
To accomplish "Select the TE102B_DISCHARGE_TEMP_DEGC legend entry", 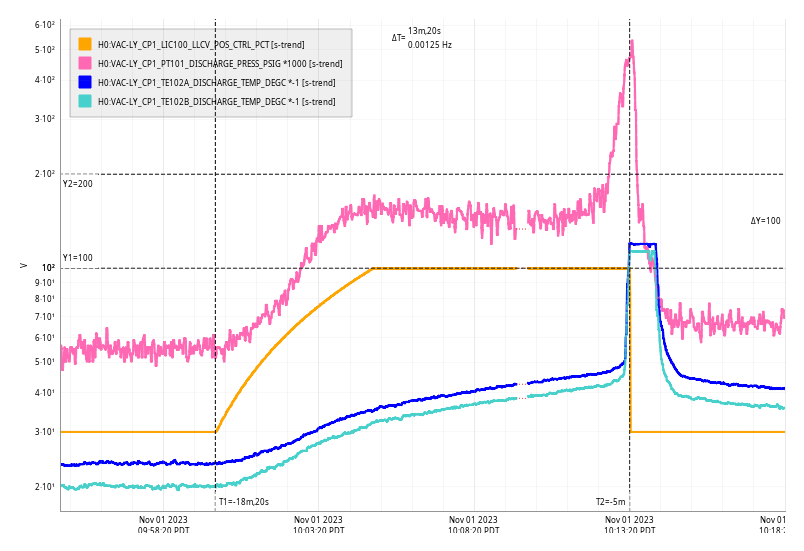I will (216, 101).
